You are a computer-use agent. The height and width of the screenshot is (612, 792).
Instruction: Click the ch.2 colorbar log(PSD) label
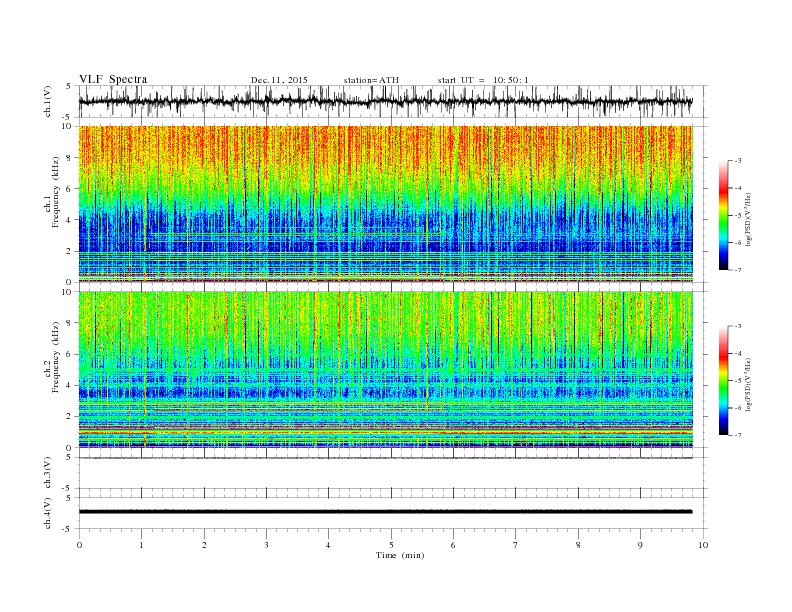[749, 384]
